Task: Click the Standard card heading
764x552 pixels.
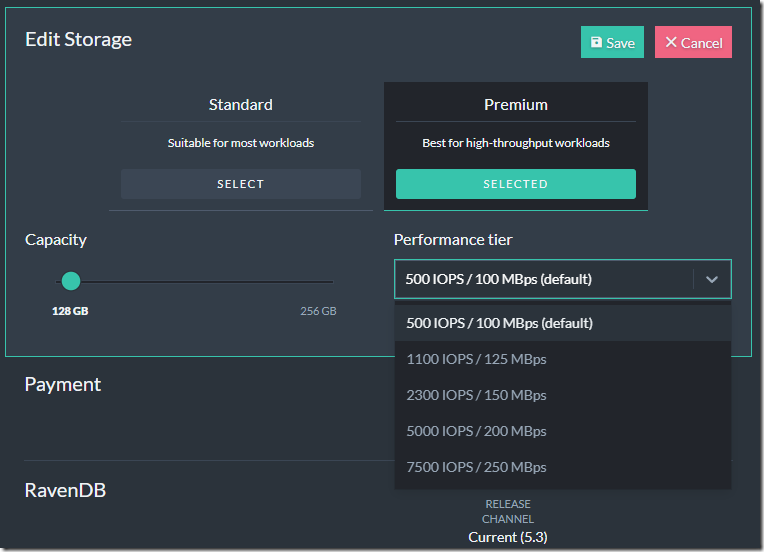Action: (241, 105)
